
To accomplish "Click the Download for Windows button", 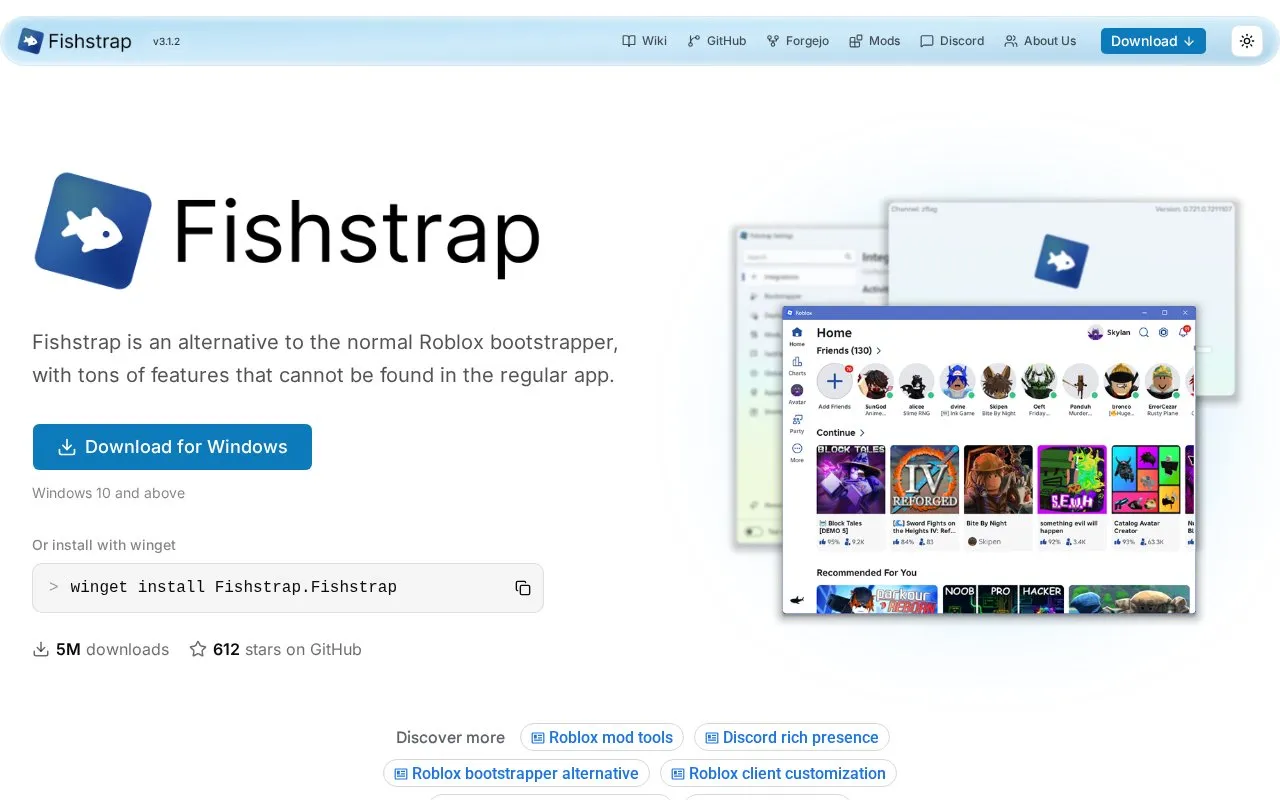I will (172, 447).
